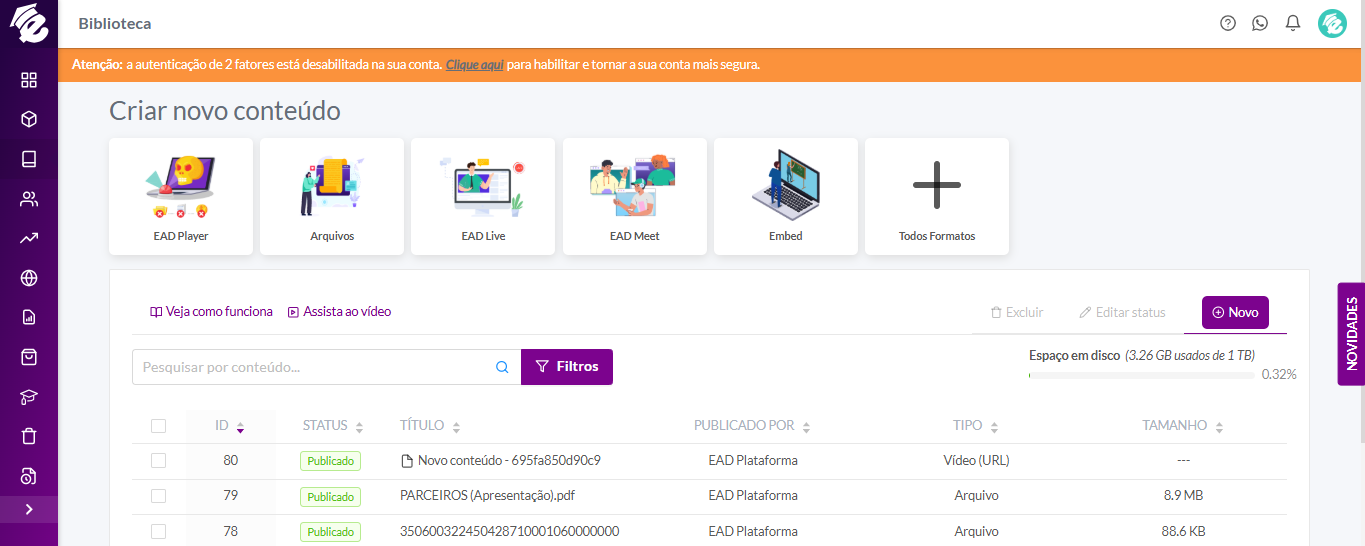Image resolution: width=1365 pixels, height=546 pixels.
Task: Open the dashboard grid icon in sidebar
Action: [x=29, y=80]
